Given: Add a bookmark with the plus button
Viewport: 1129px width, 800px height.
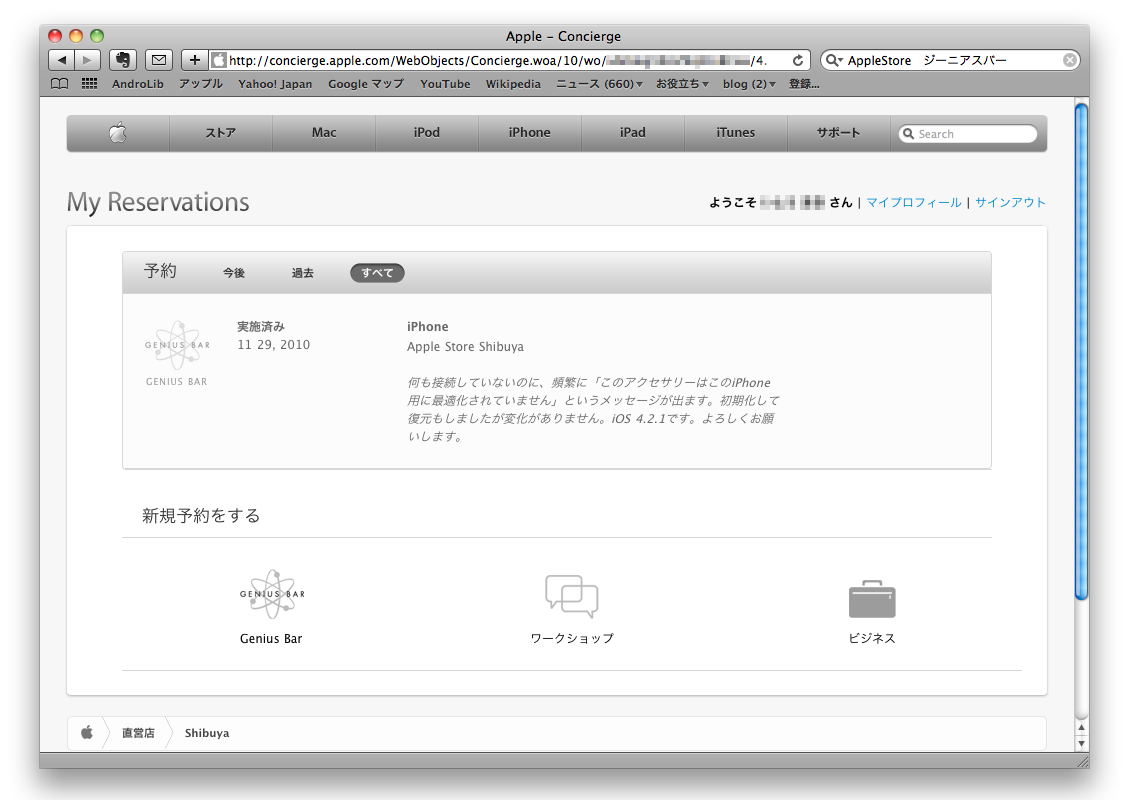Looking at the screenshot, I should [x=194, y=60].
